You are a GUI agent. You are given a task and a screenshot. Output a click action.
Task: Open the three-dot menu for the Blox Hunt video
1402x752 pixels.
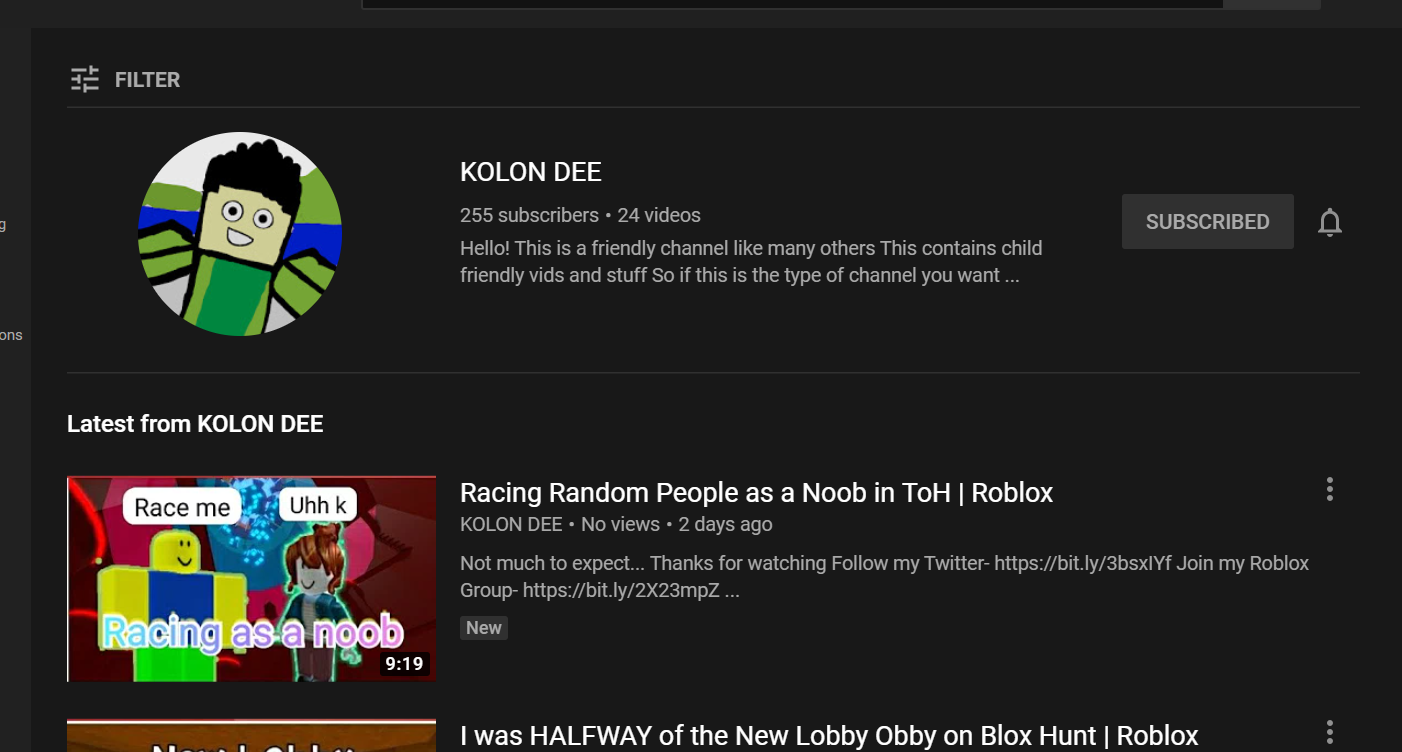1329,733
